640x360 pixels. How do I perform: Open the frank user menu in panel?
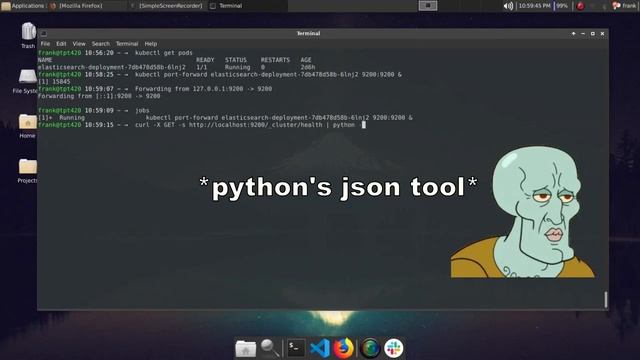[625, 6]
